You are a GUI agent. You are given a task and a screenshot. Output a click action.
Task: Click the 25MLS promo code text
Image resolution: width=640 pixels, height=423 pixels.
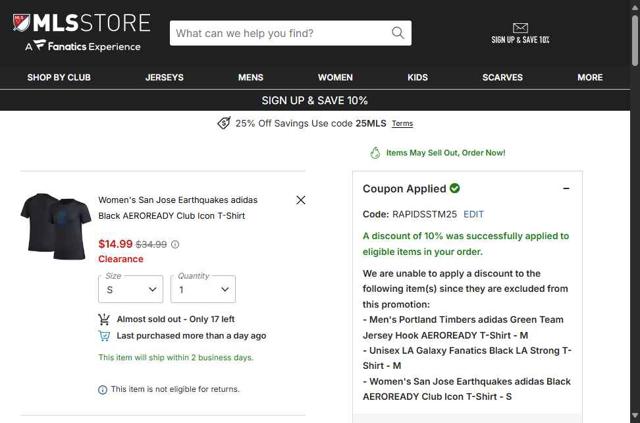tap(371, 123)
